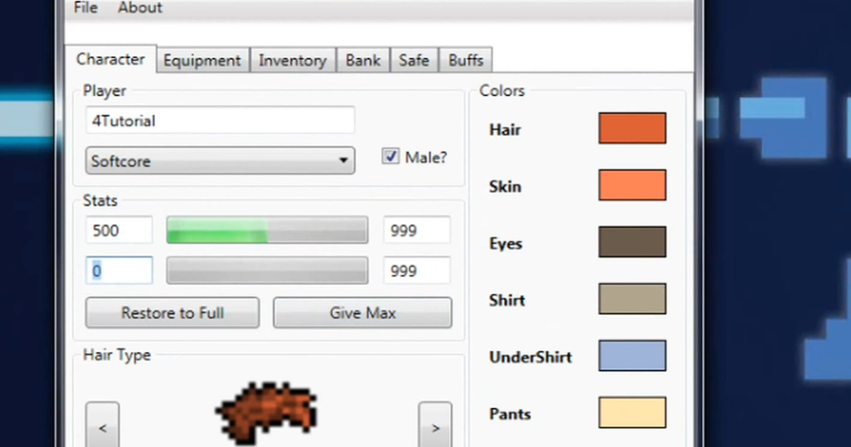Image resolution: width=851 pixels, height=447 pixels.
Task: Open the Pants color swatch
Action: [x=632, y=412]
